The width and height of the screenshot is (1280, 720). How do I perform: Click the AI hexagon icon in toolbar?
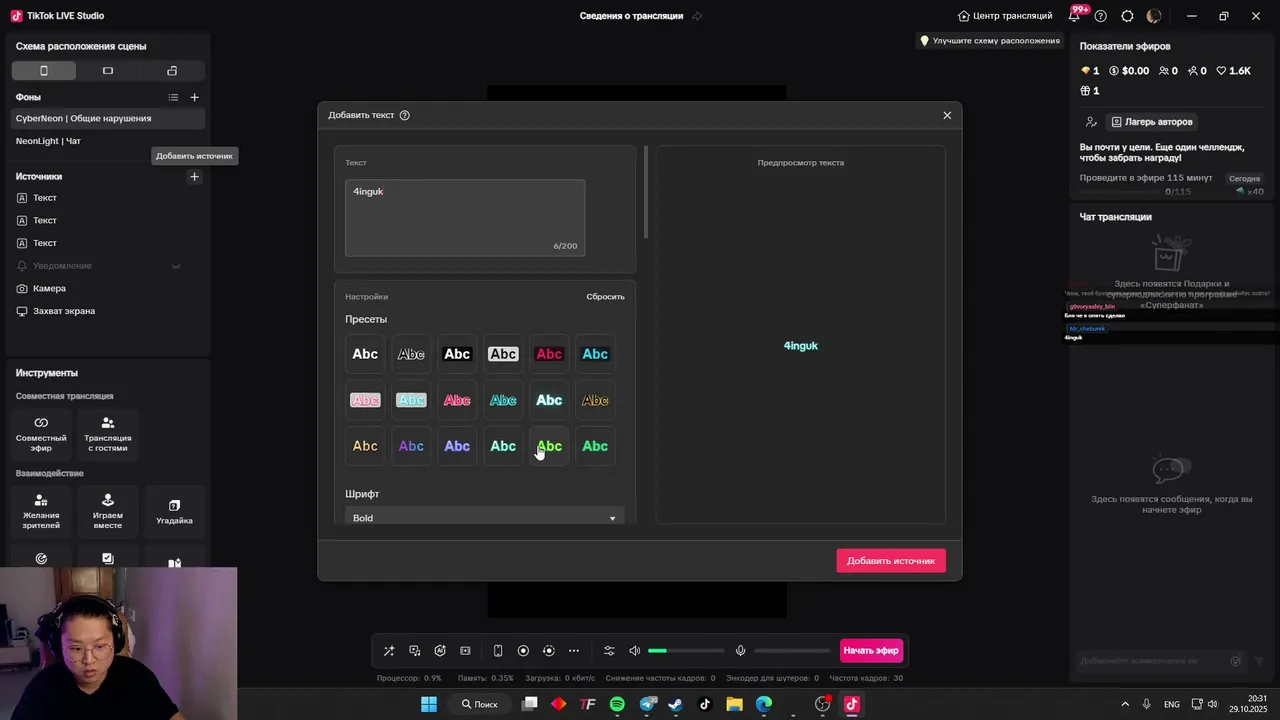(440, 651)
